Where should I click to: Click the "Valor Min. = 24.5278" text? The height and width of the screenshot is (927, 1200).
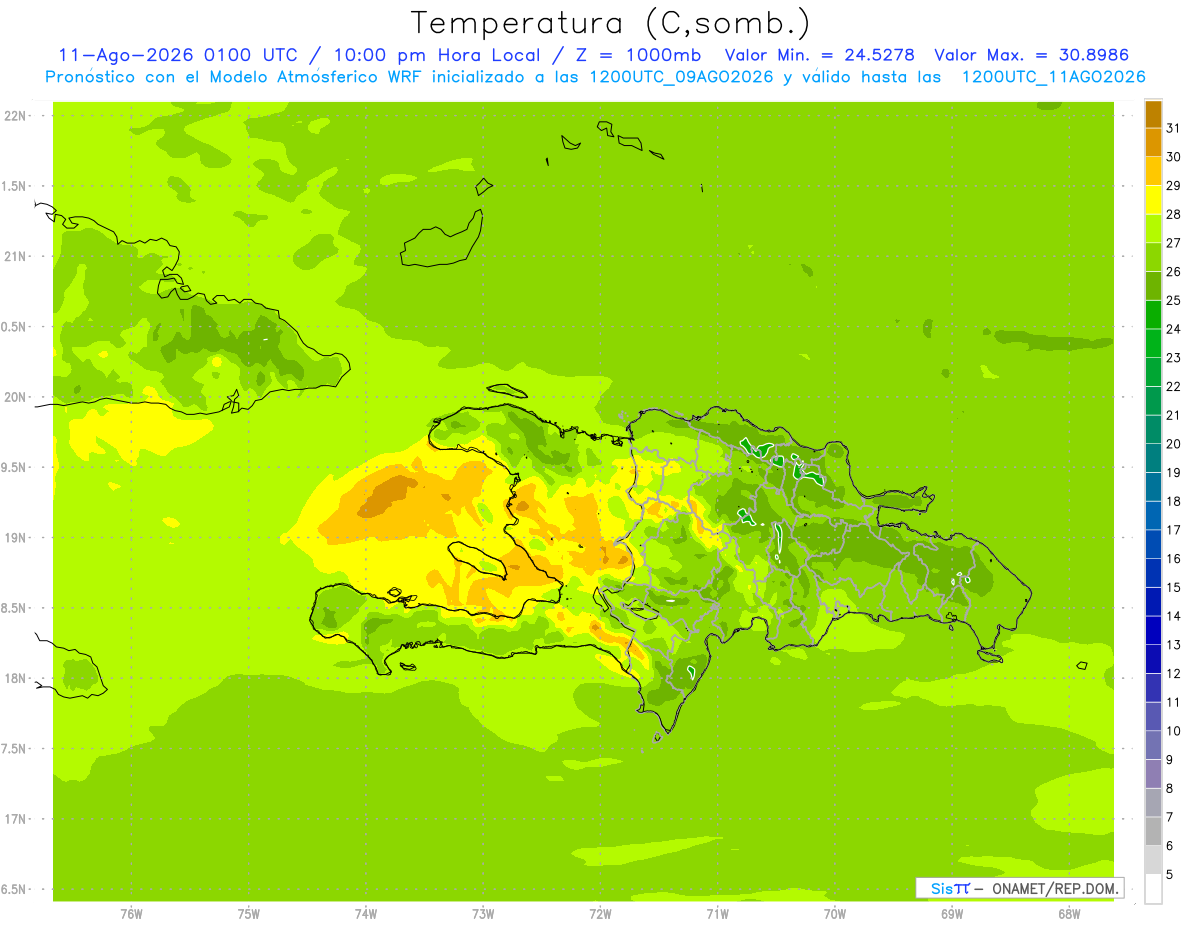[819, 55]
